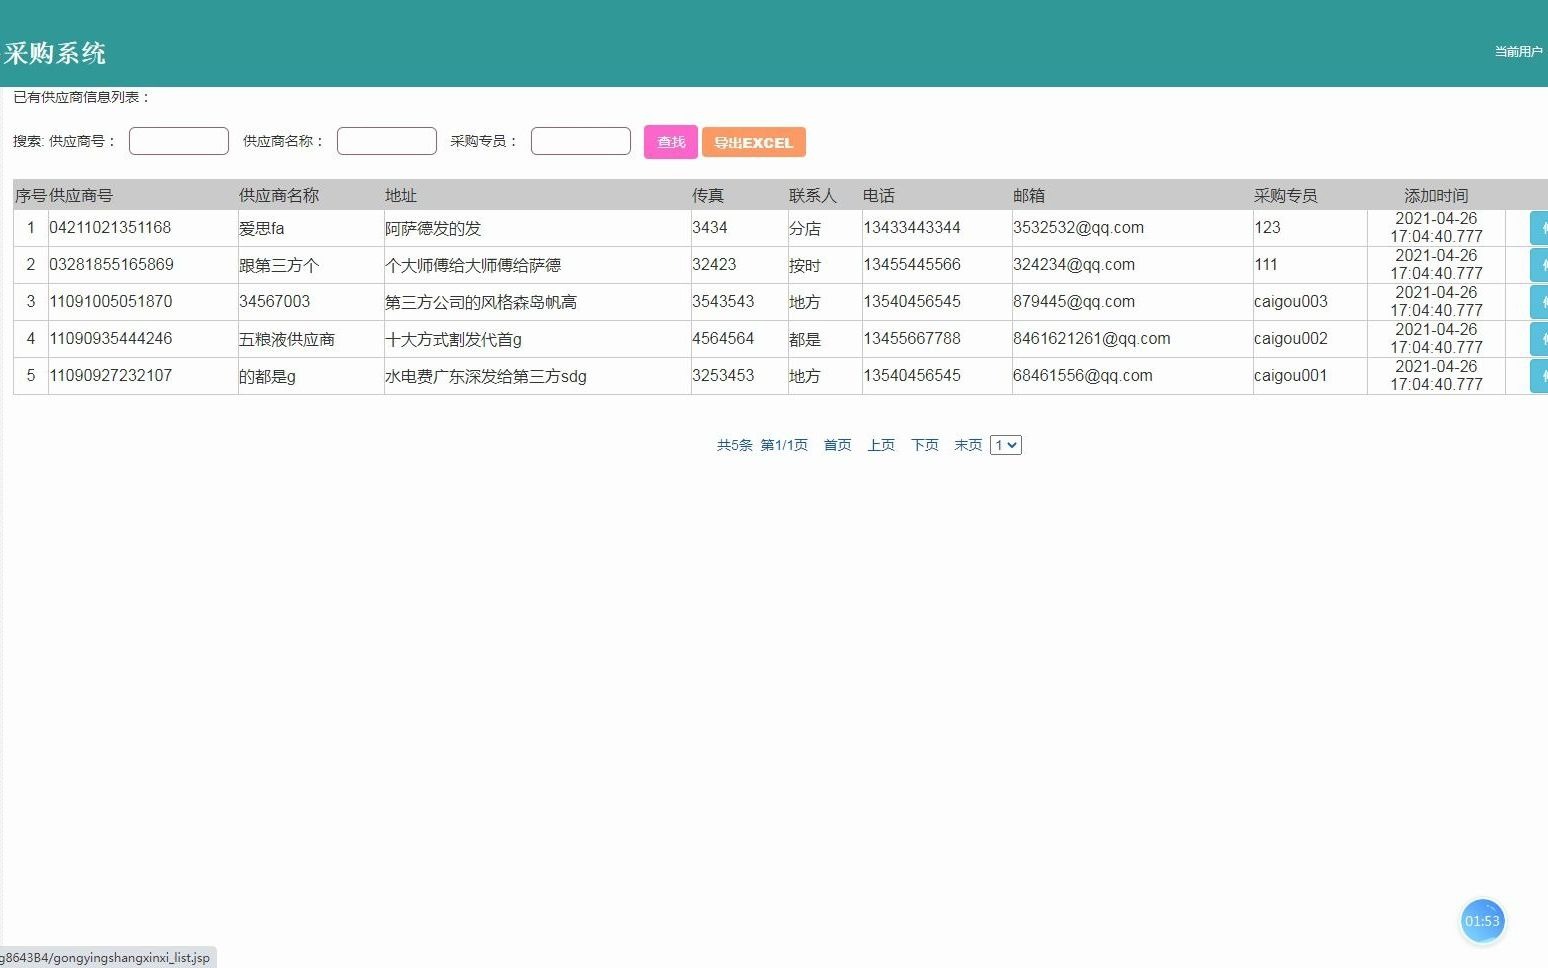
Task: Click the blue 01:53 timer bubble
Action: click(x=1483, y=920)
